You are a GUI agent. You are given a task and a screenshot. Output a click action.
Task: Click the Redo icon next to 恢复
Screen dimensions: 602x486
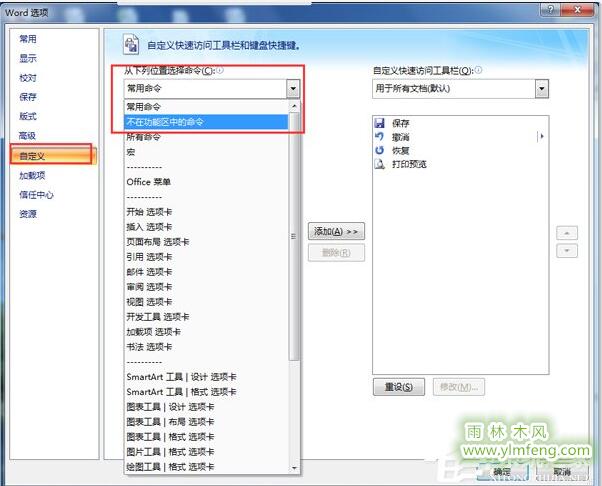pos(379,150)
